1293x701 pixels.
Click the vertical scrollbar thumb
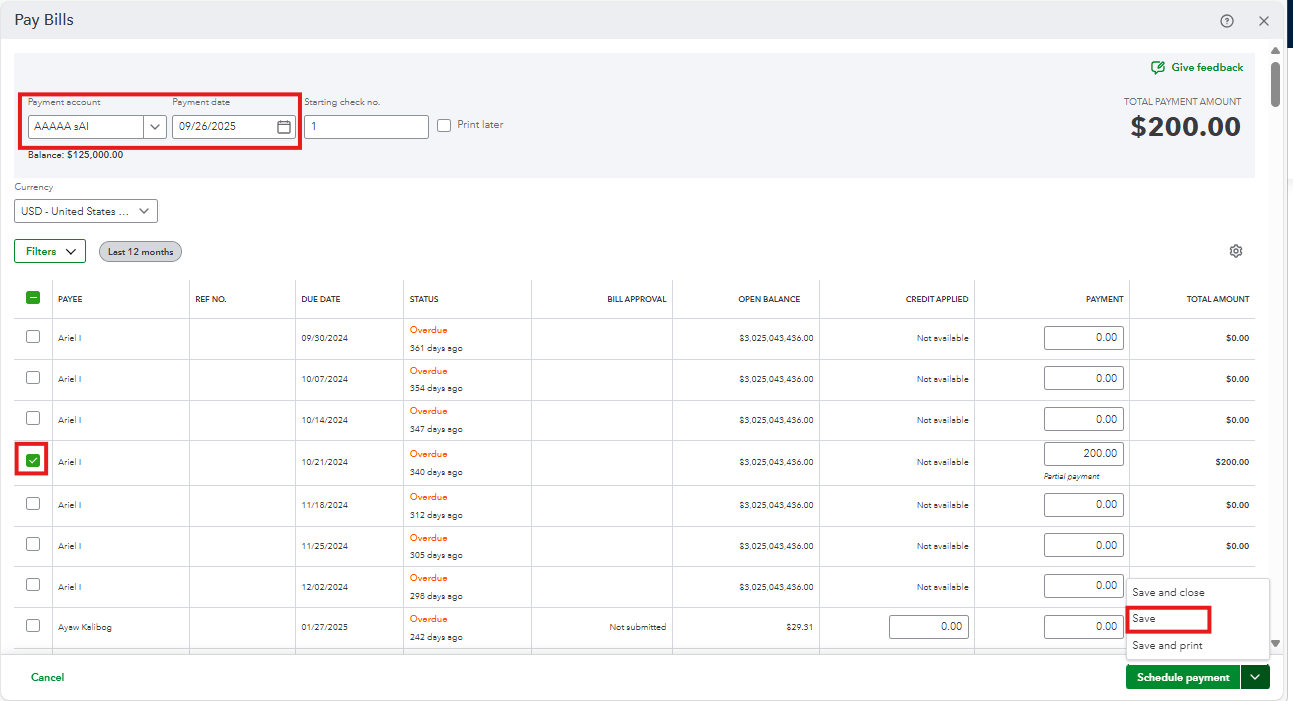coord(1275,83)
